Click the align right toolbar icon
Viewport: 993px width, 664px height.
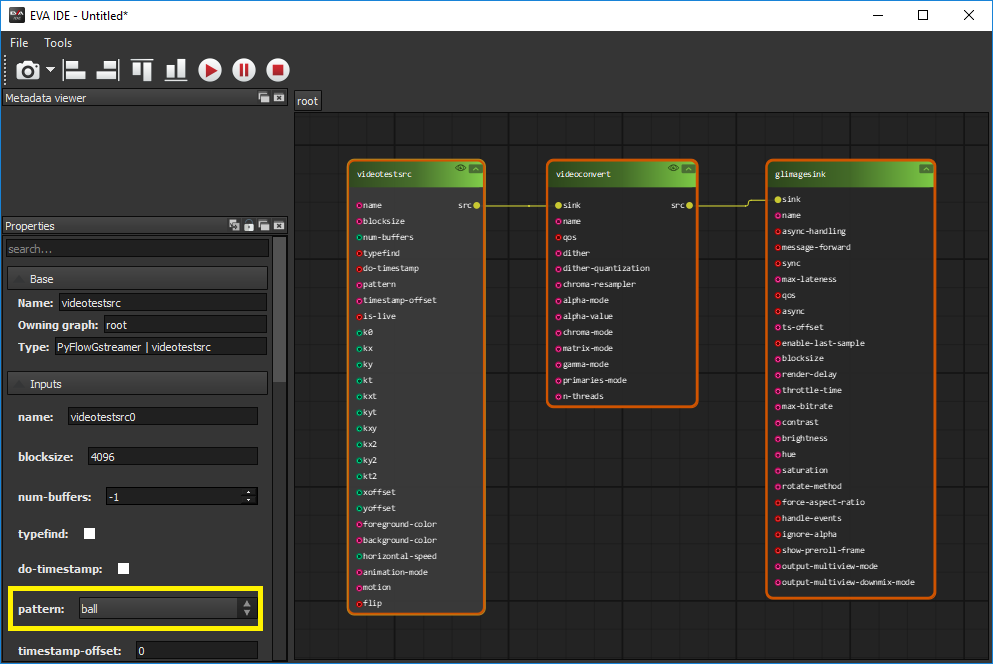(x=107, y=70)
